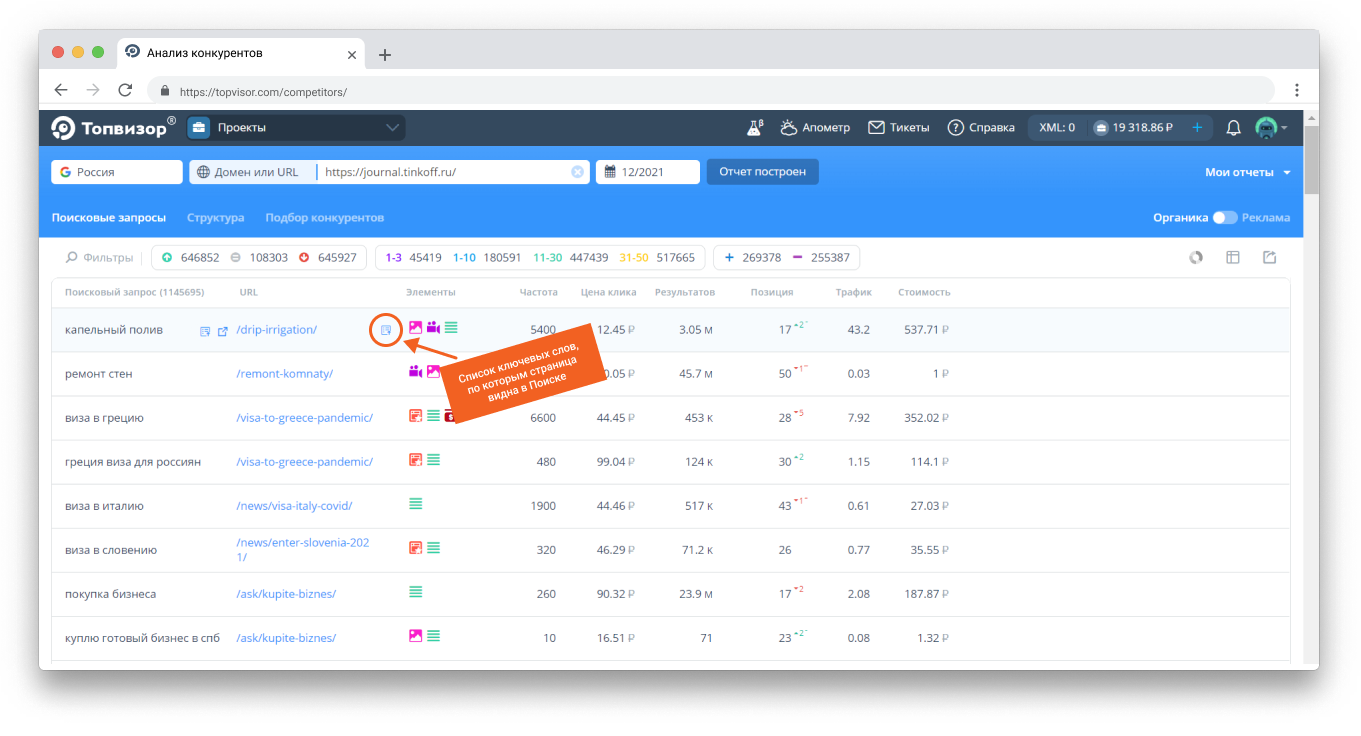Click the blue plus to add balance
This screenshot has width=1361, height=736.
click(x=1197, y=128)
